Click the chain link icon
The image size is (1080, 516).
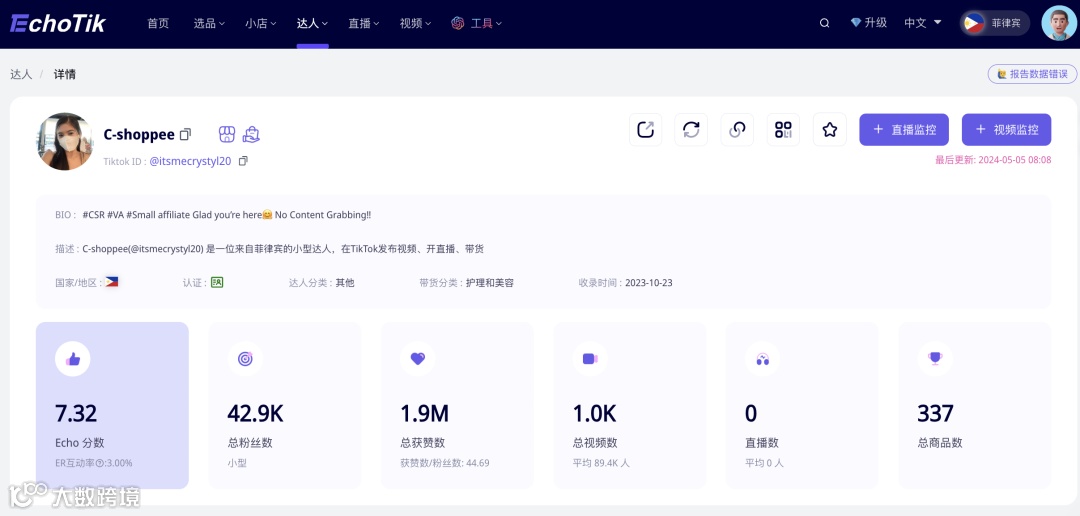737,130
